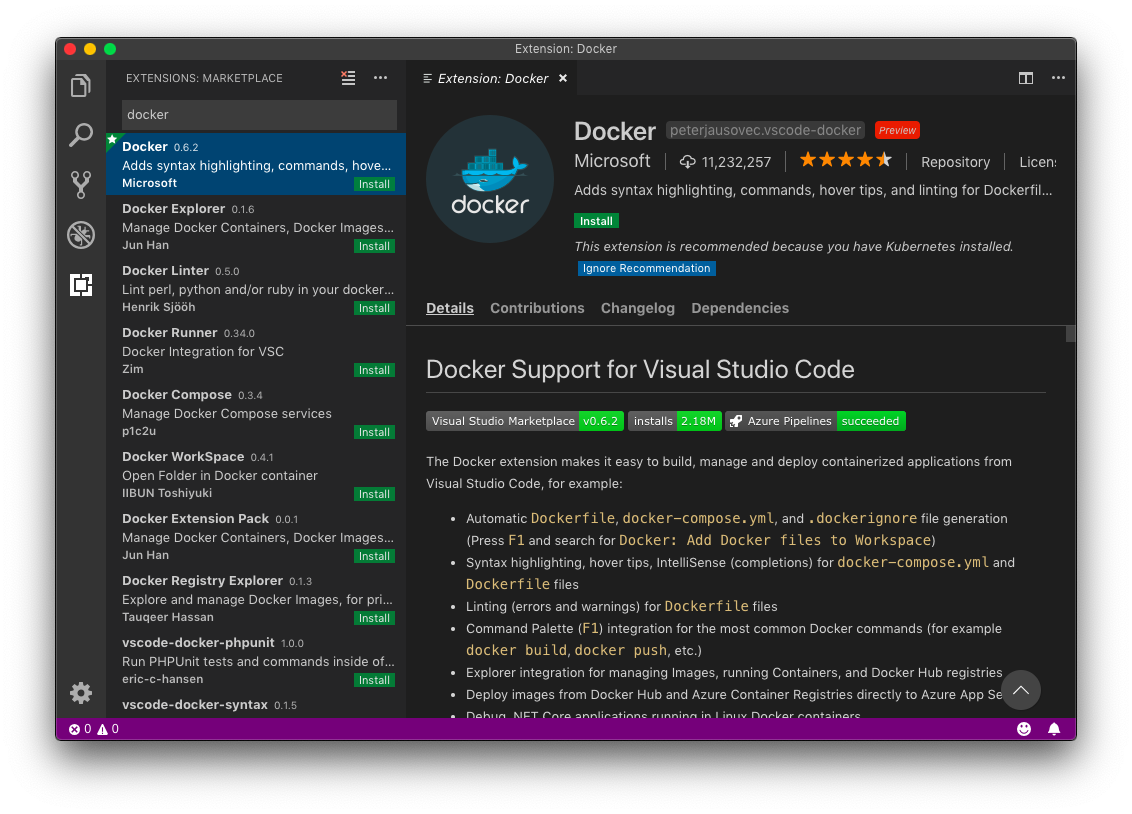The image size is (1132, 814).
Task: Click the Azure Pipelines succeeded badge
Action: coord(816,421)
